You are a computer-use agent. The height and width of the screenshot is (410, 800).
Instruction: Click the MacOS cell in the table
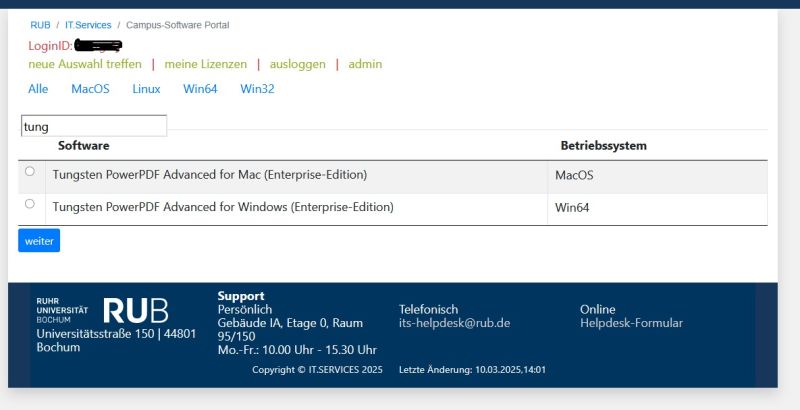574,175
